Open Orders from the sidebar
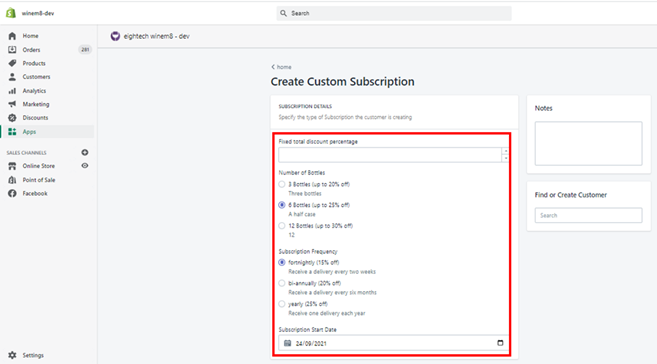 tap(31, 50)
